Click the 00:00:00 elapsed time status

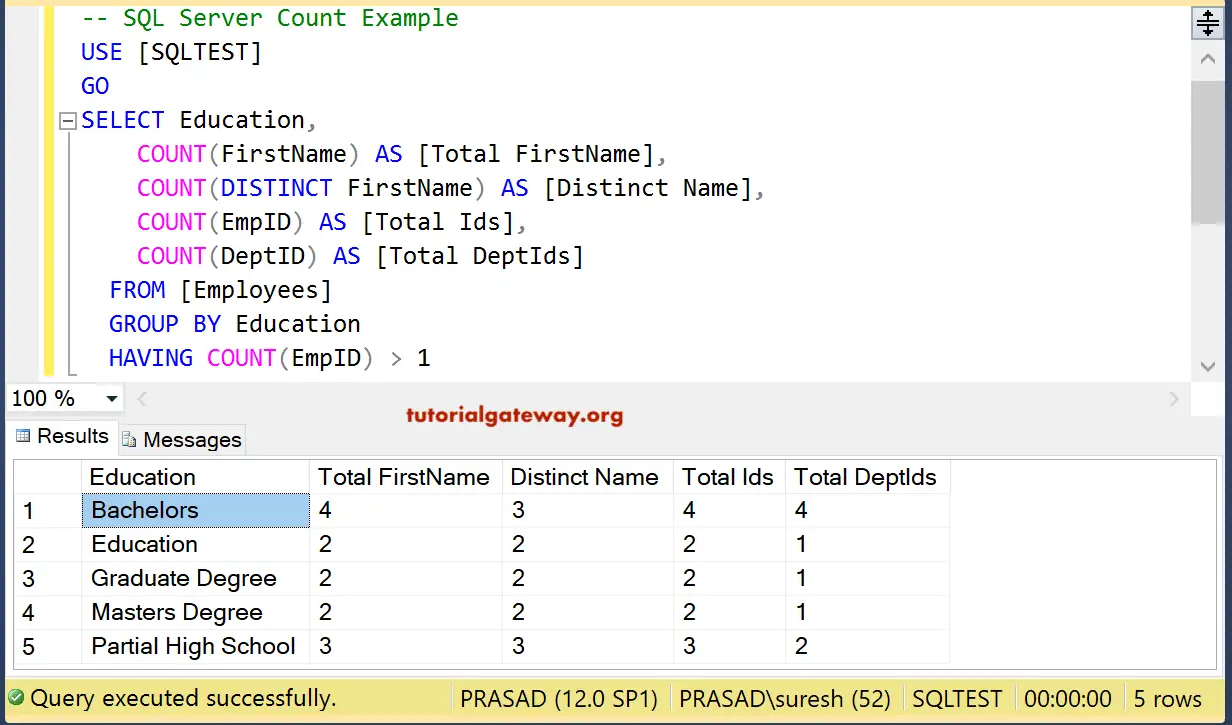[1067, 699]
